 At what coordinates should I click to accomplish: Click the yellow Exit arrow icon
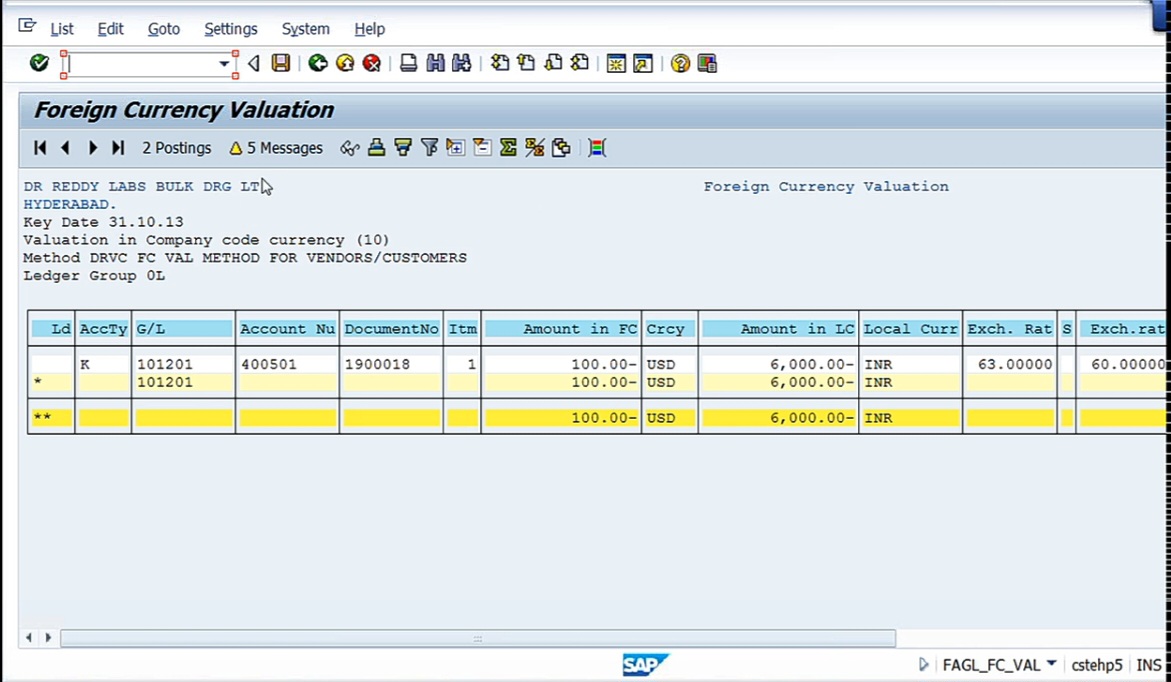(345, 63)
